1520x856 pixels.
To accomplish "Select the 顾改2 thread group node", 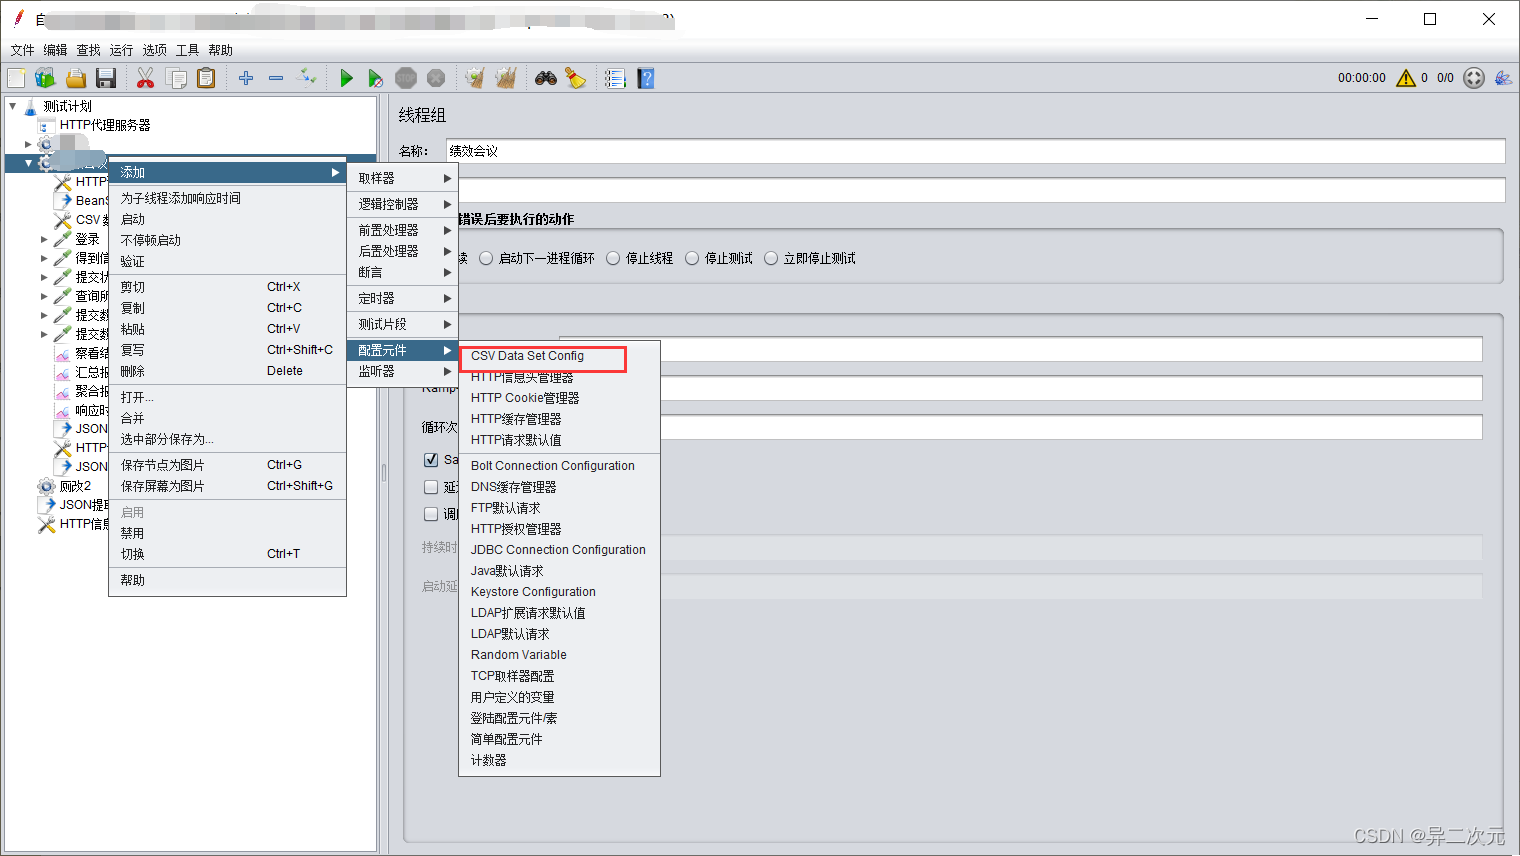I will click(75, 486).
